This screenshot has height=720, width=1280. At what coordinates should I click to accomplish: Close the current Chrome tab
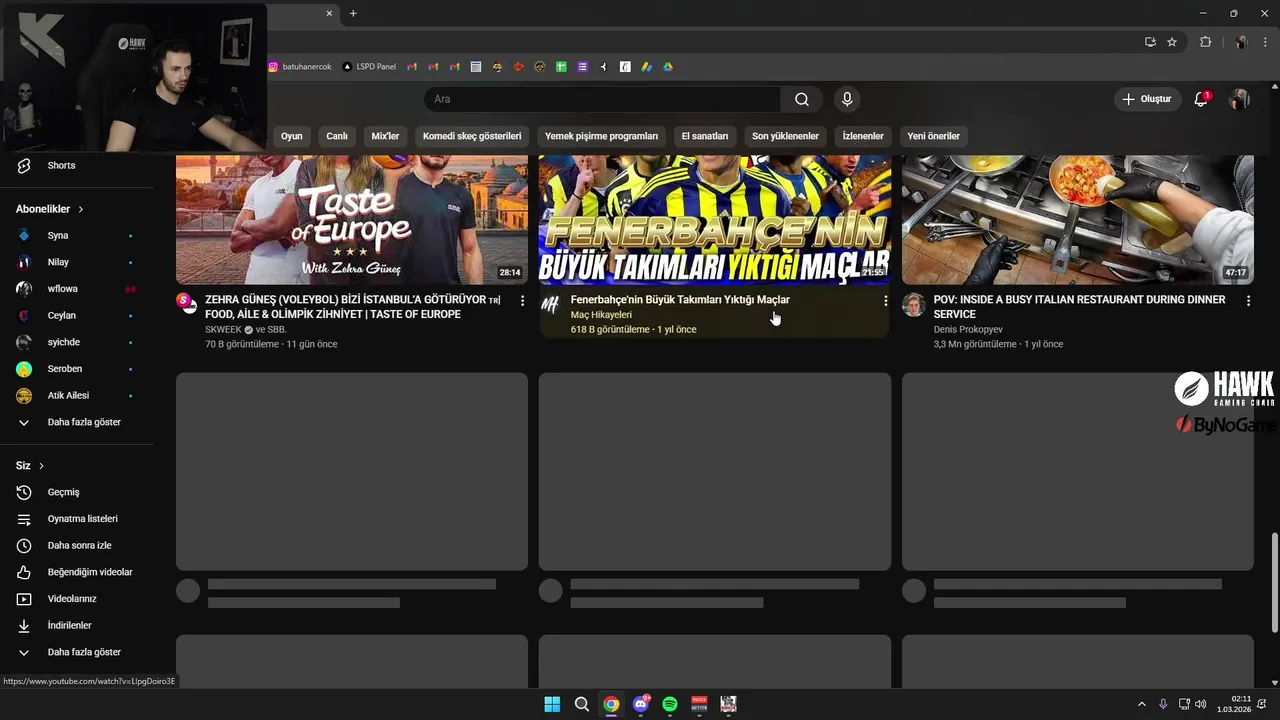(x=330, y=13)
